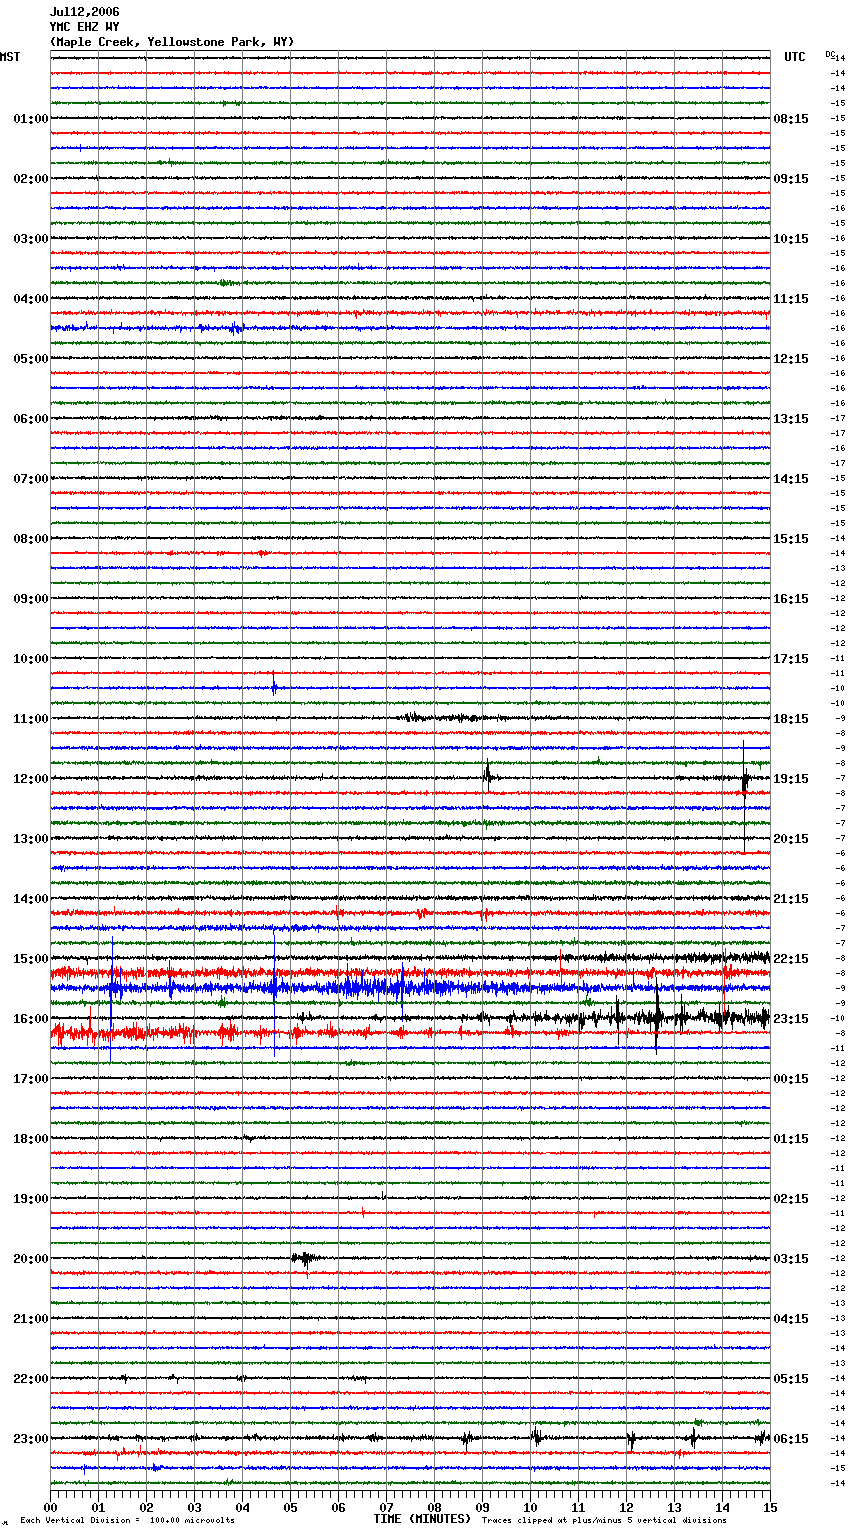Click the '02:00' MST time label
This screenshot has width=850, height=1534.
31,179
